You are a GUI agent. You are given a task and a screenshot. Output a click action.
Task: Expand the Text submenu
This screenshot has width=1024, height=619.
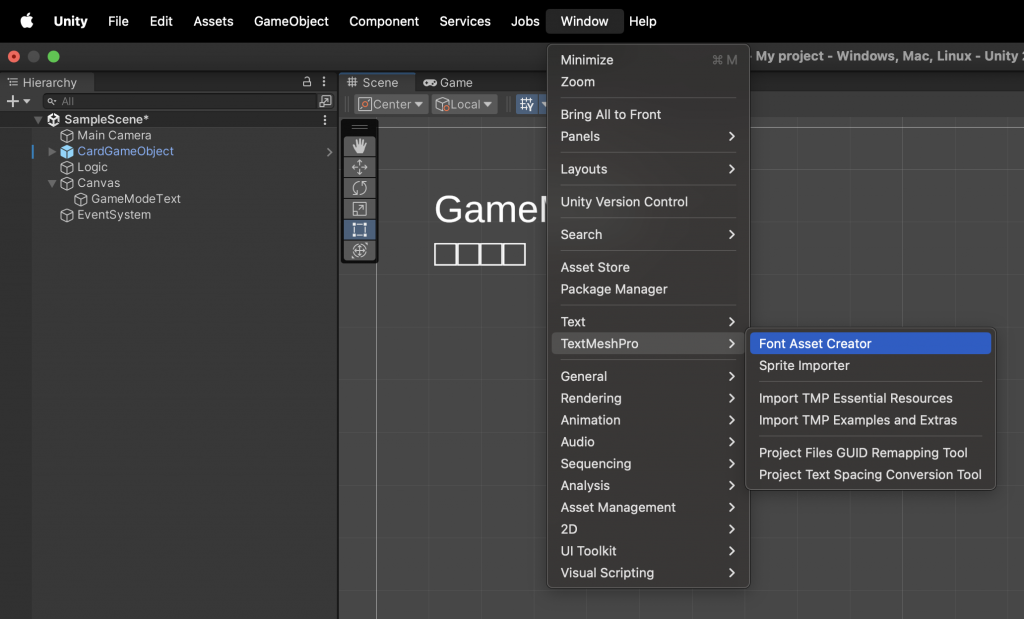(648, 322)
